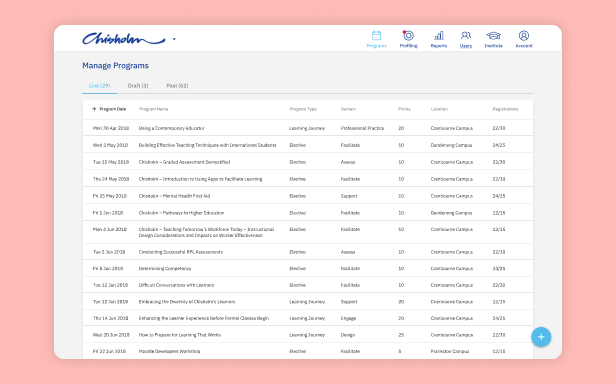Click the date 'Mon 30 Apr 2018'
Screen dimensions: 616x384
click(x=110, y=128)
